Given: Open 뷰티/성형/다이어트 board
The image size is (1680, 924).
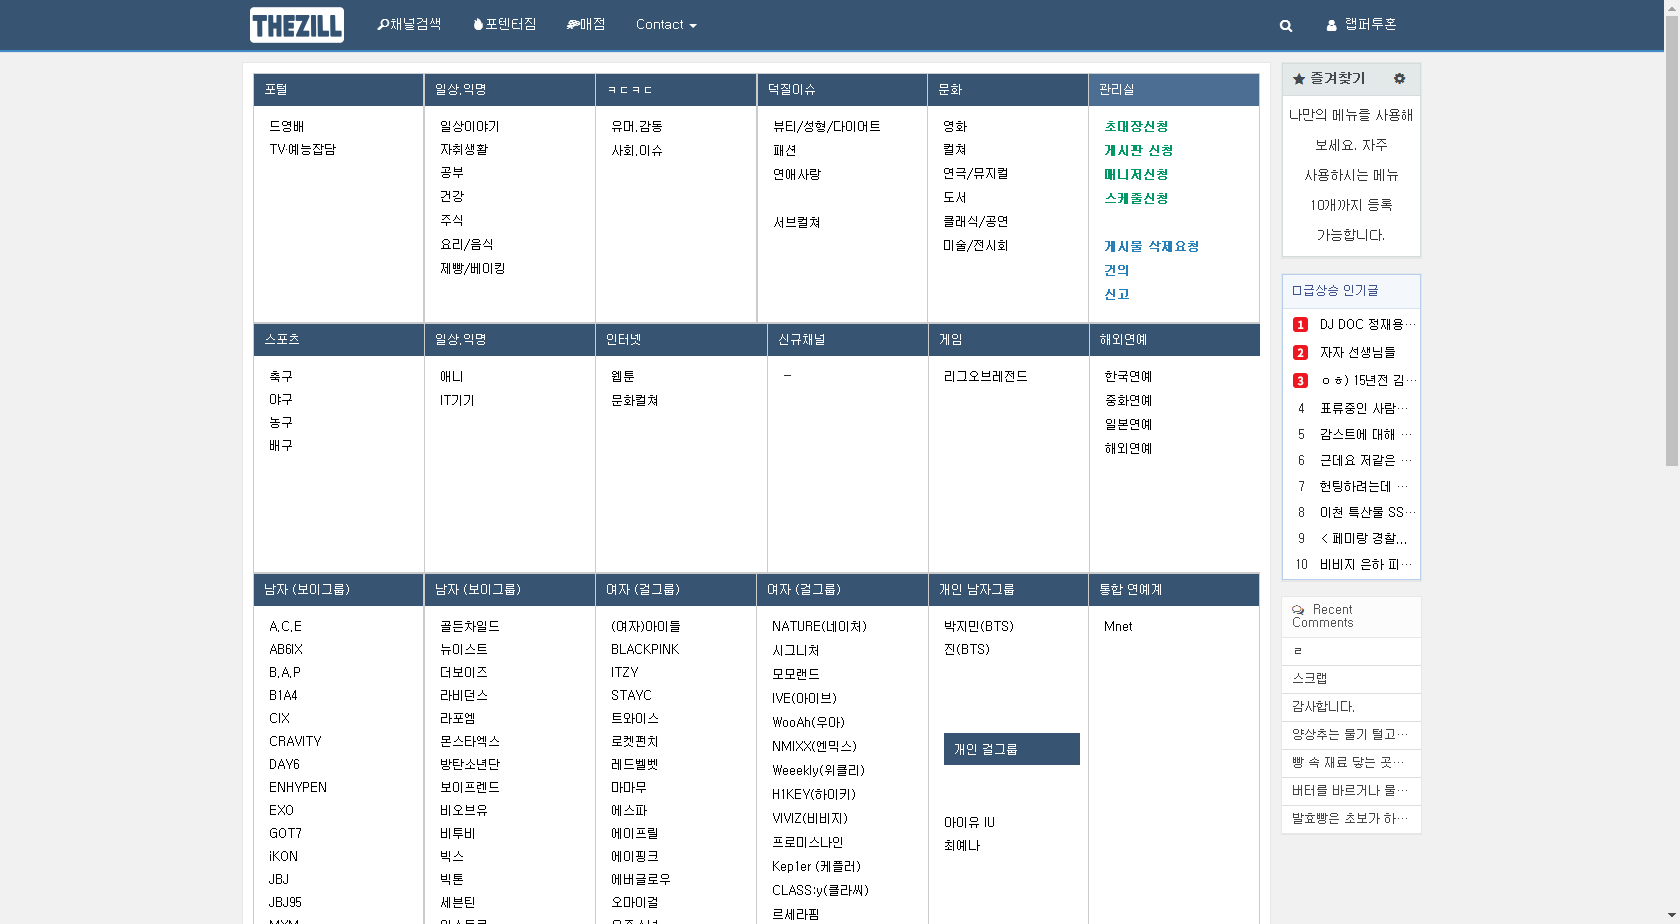Looking at the screenshot, I should tap(827, 126).
